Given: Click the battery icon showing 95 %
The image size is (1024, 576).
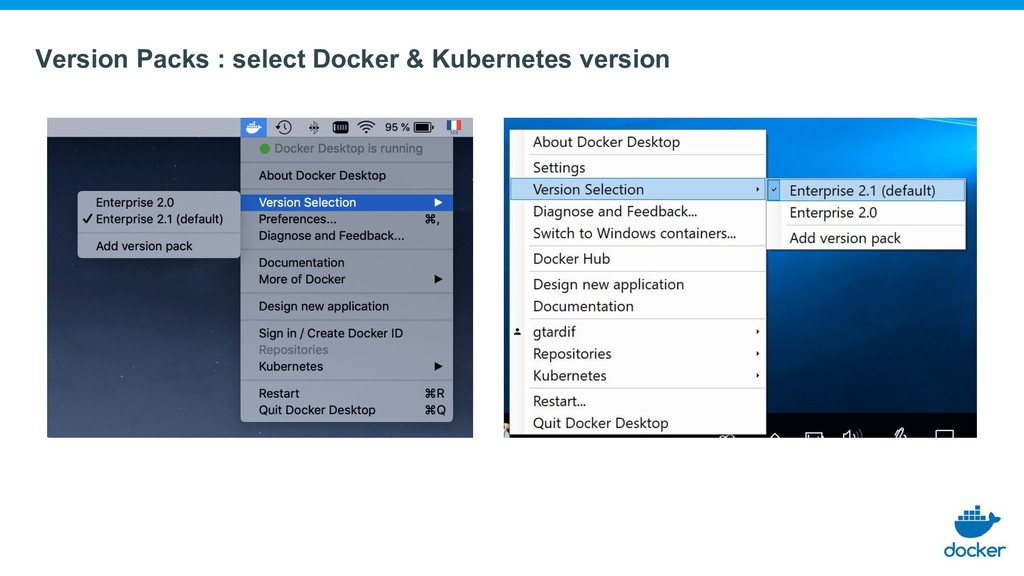Looking at the screenshot, I should 423,127.
